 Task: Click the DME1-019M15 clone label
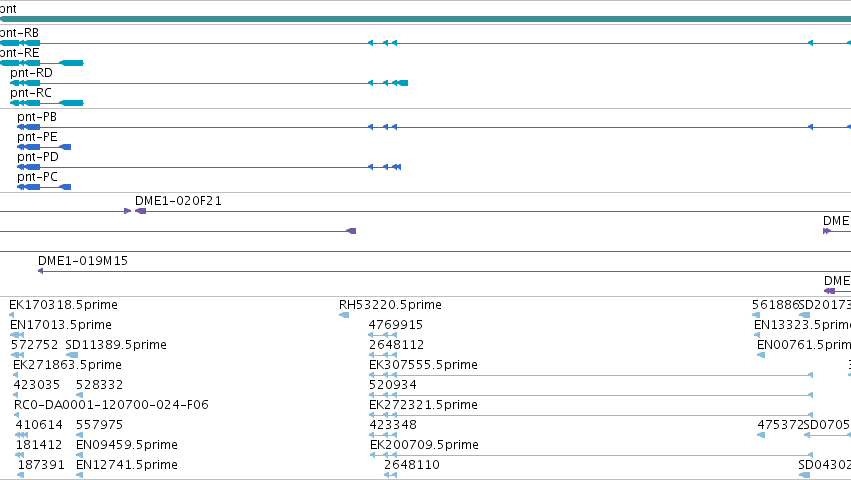[83, 261]
